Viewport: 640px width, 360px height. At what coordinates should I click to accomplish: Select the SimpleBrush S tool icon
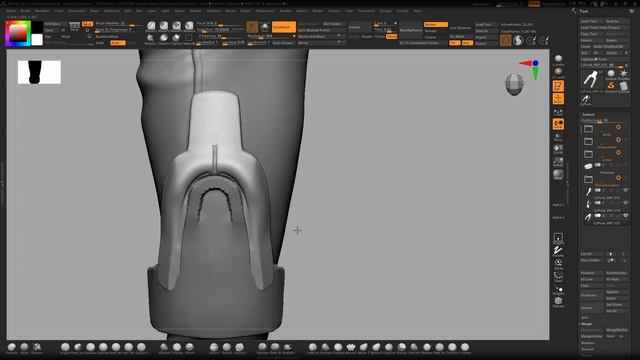(611, 85)
